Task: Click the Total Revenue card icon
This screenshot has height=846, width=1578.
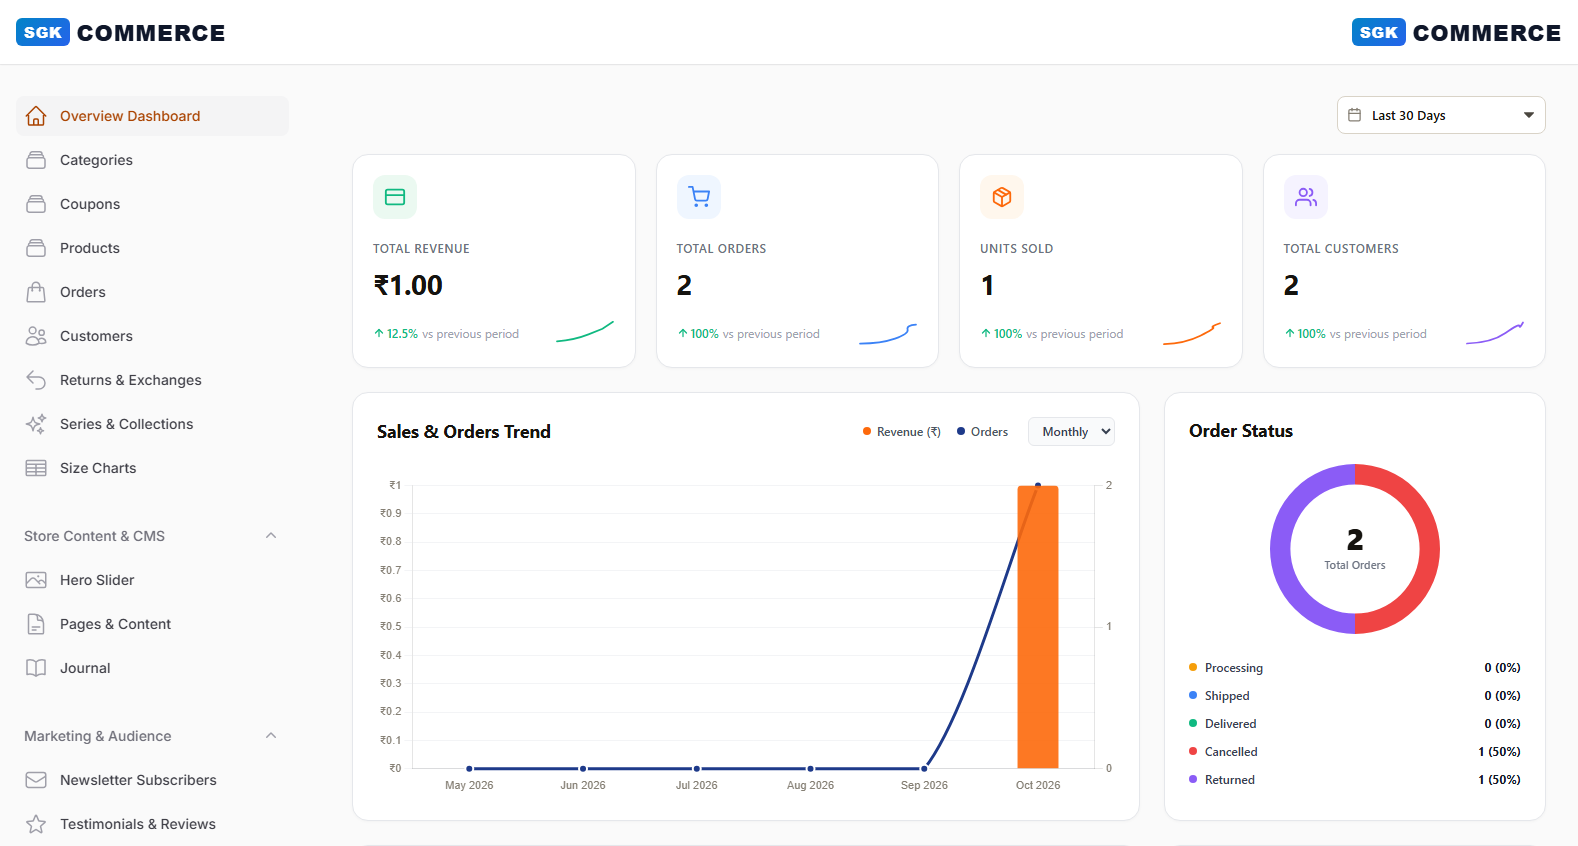Action: coord(395,197)
